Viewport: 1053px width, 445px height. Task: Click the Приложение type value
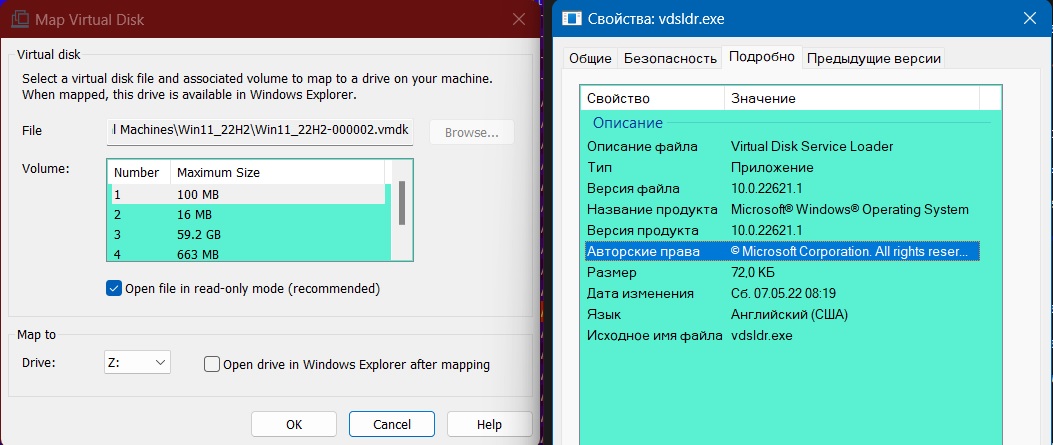[772, 167]
